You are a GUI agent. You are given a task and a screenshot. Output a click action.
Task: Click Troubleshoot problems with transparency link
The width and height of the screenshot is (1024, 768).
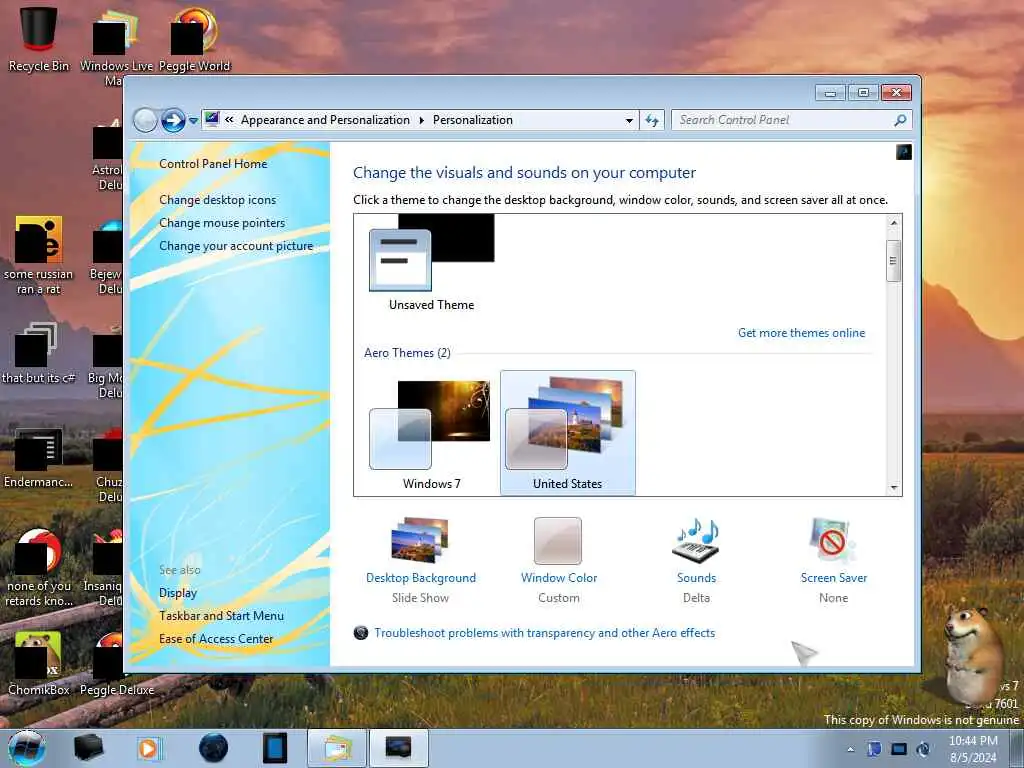point(545,633)
